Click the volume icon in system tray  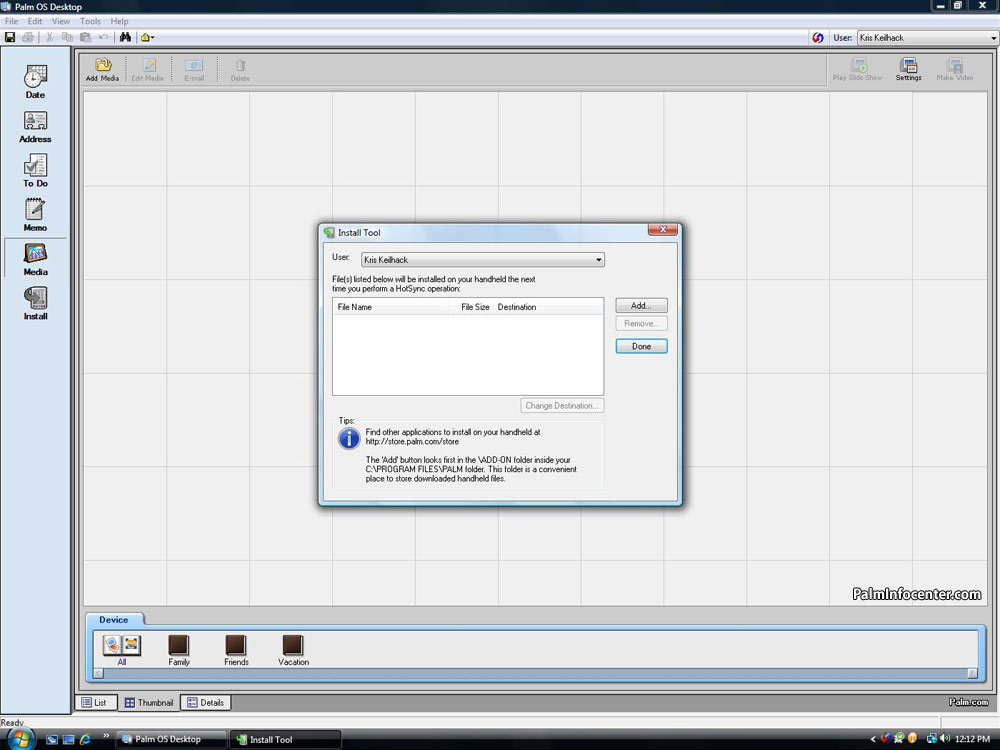tap(945, 739)
